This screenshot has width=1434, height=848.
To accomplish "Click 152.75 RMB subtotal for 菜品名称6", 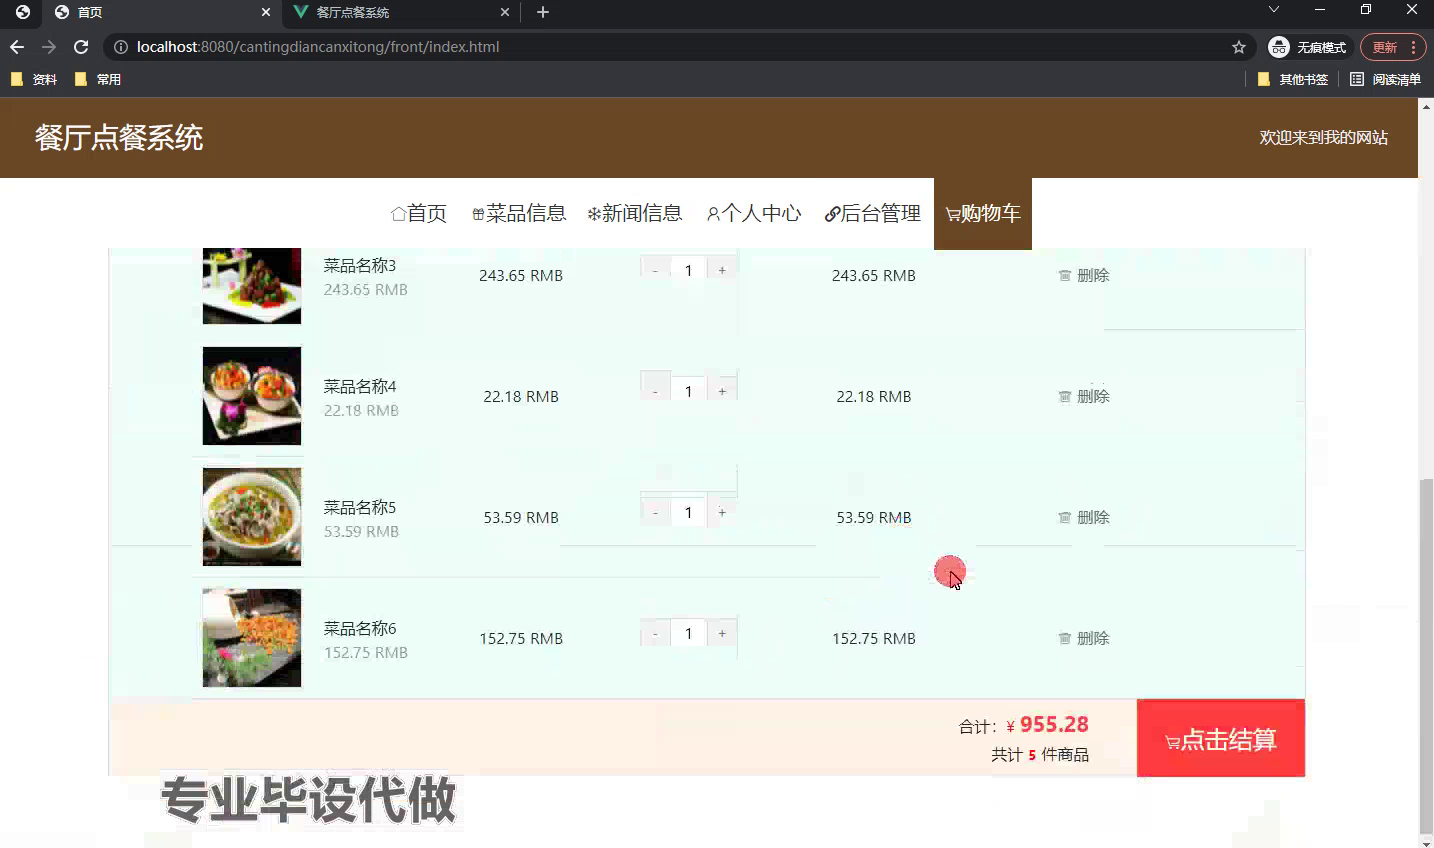I will tap(874, 638).
